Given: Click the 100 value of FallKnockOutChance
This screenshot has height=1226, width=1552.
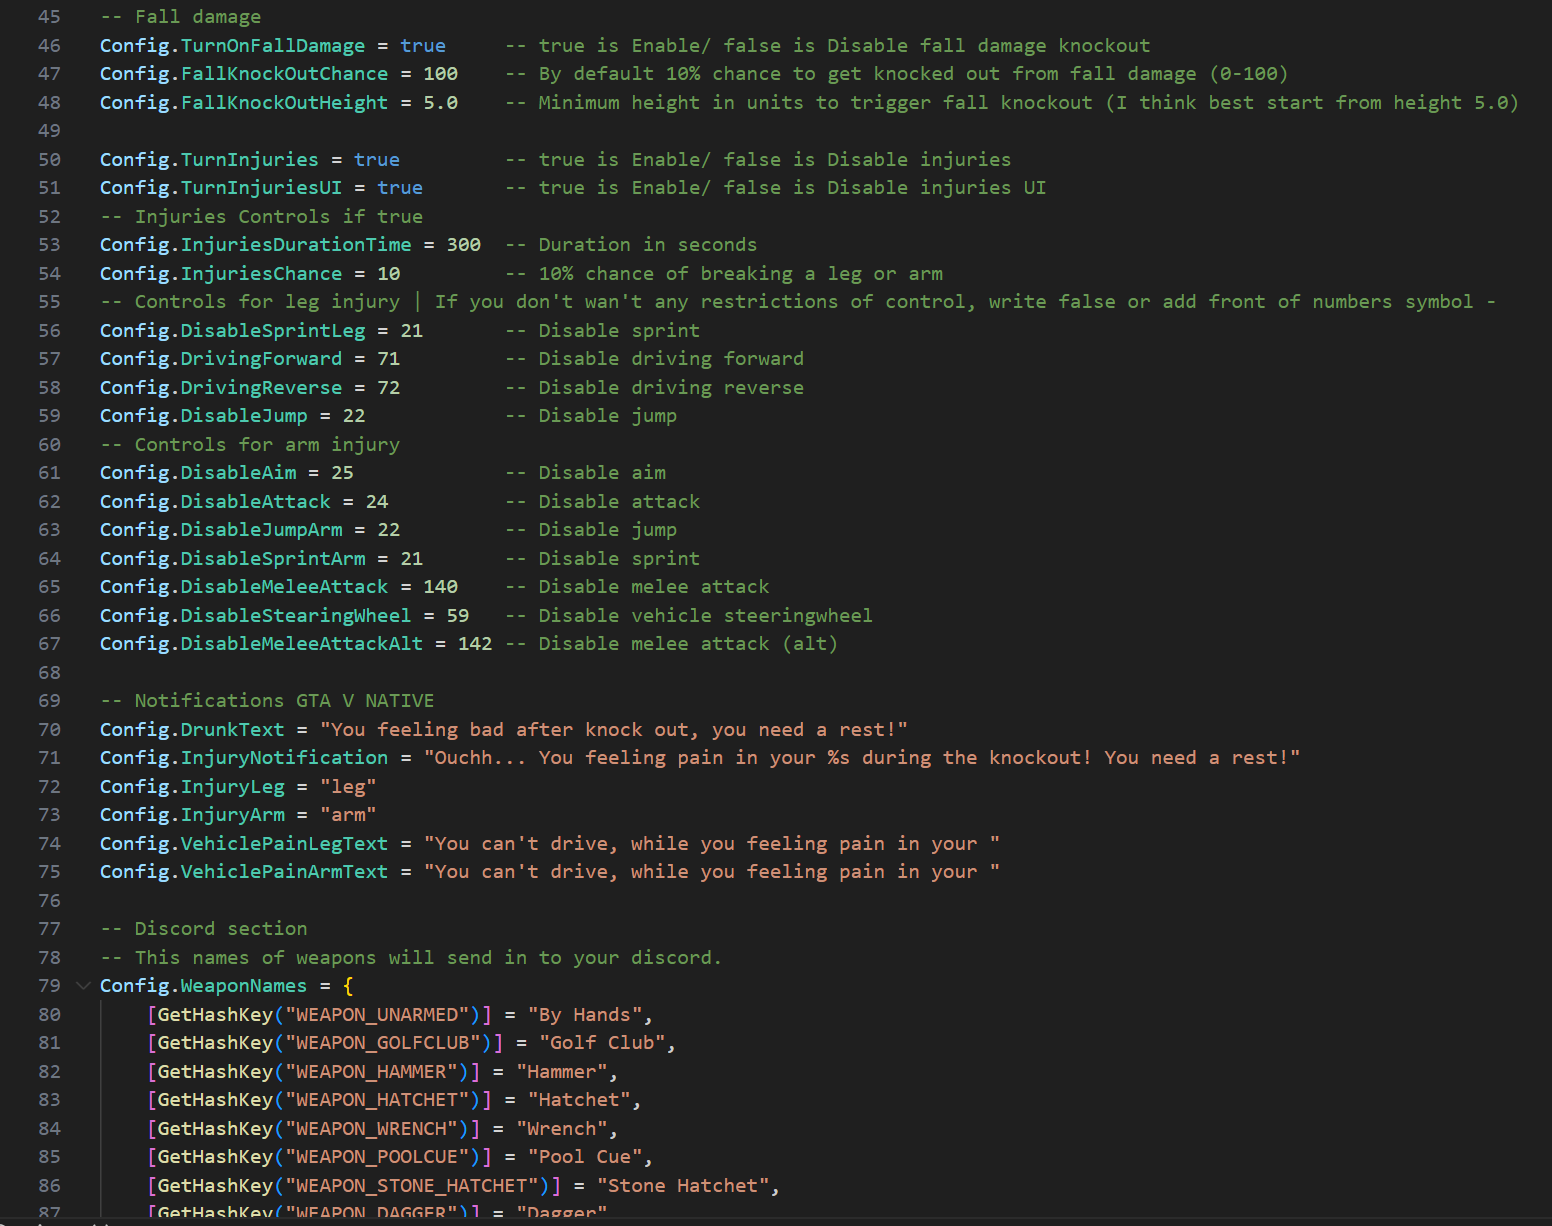Looking at the screenshot, I should (x=440, y=74).
